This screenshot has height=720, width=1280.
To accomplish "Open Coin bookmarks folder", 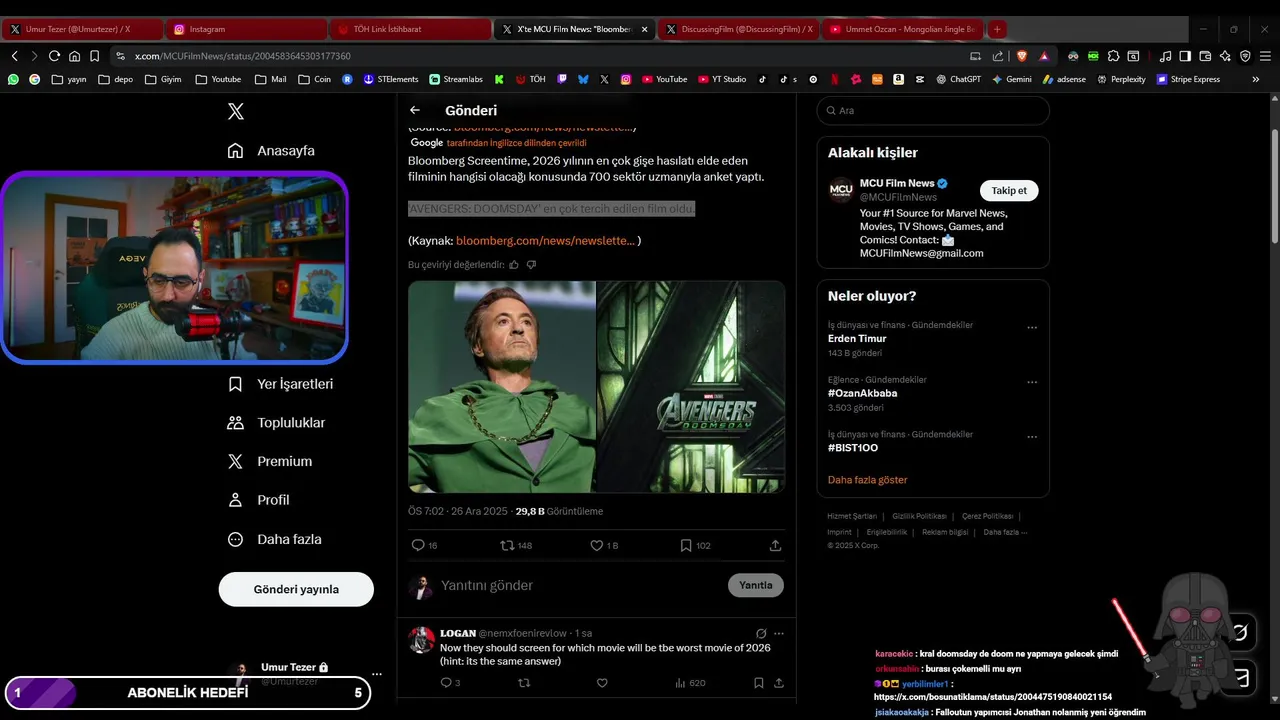I will tap(314, 79).
